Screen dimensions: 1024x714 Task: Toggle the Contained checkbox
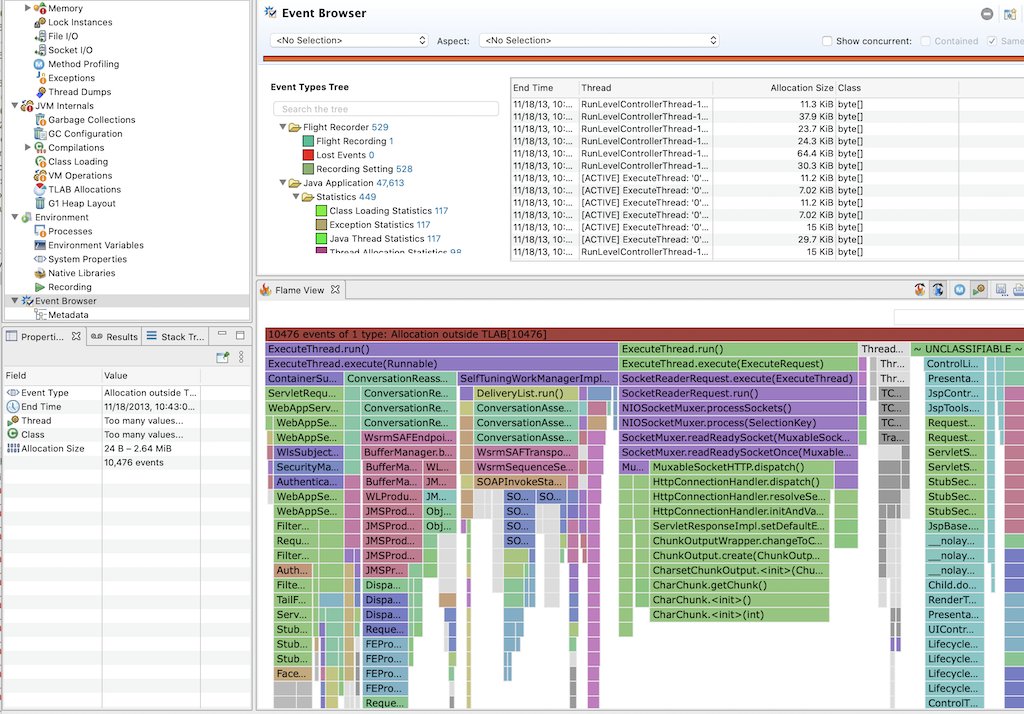pos(925,41)
